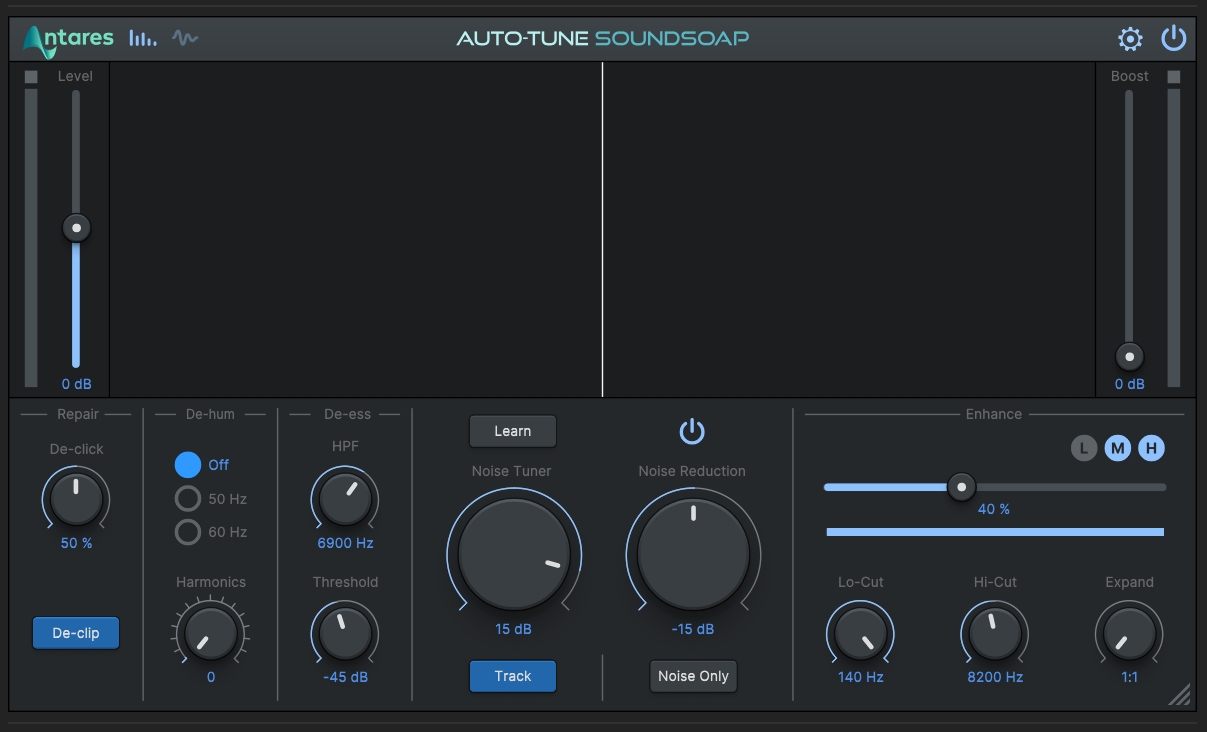Click the Harmonics knob

[211, 632]
